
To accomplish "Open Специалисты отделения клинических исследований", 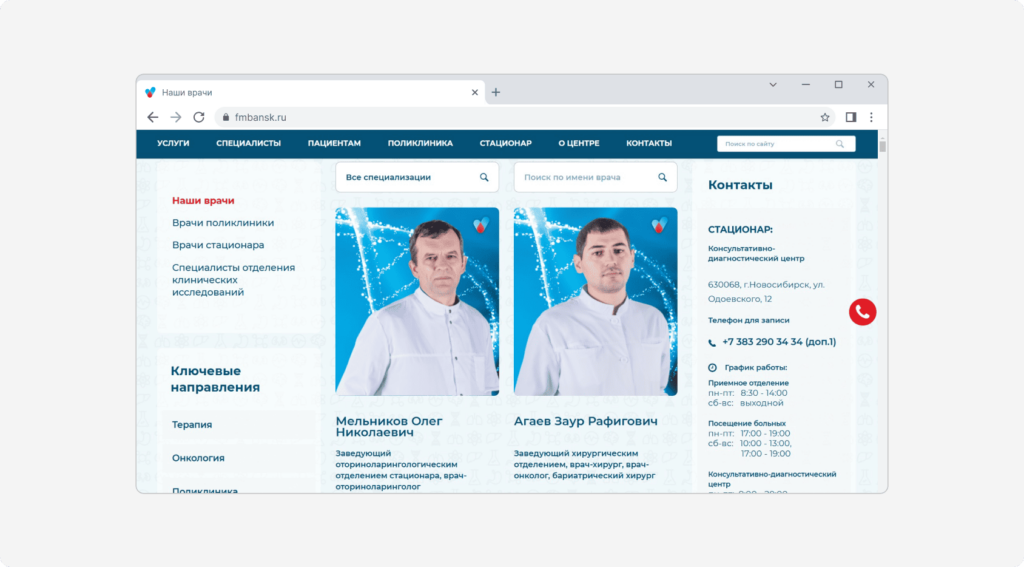I will pyautogui.click(x=233, y=280).
